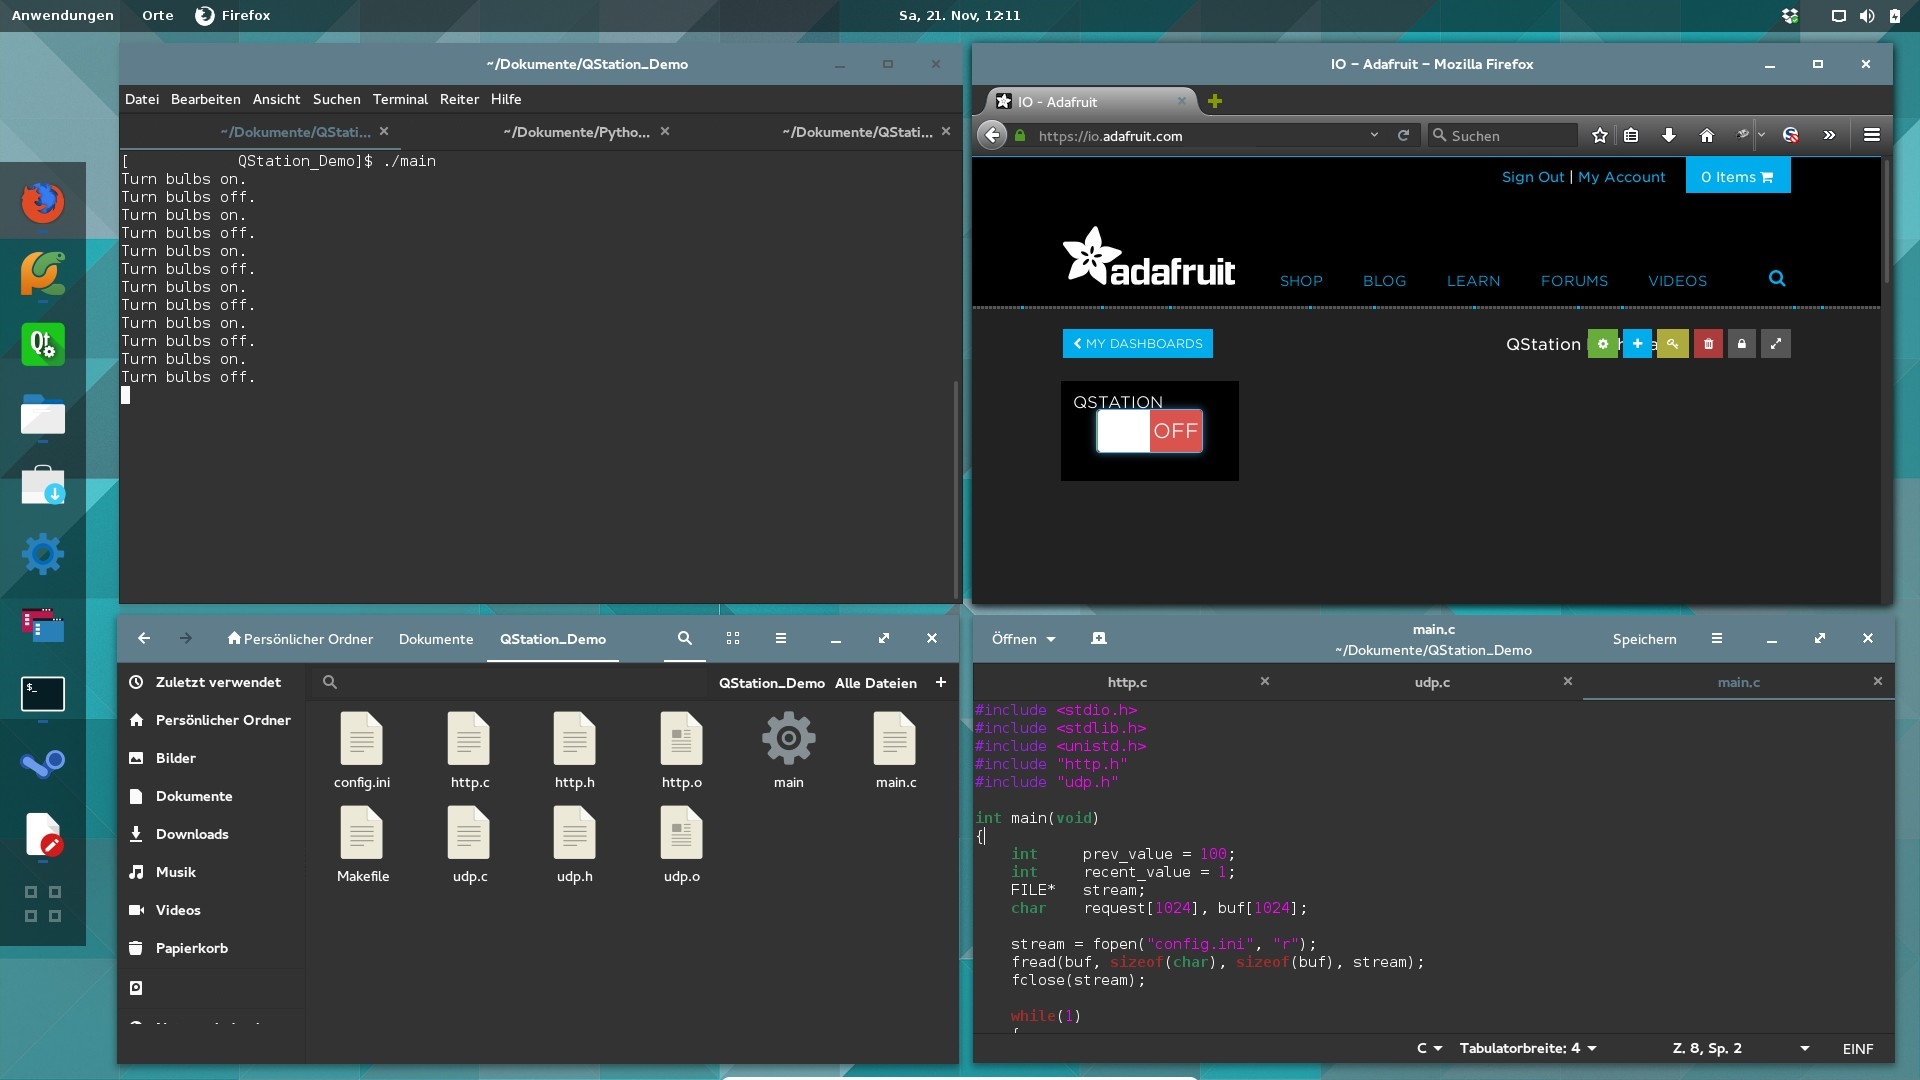The height and width of the screenshot is (1080, 1920).
Task: Click the yellow key icon on dashboard
Action: [x=1672, y=344]
